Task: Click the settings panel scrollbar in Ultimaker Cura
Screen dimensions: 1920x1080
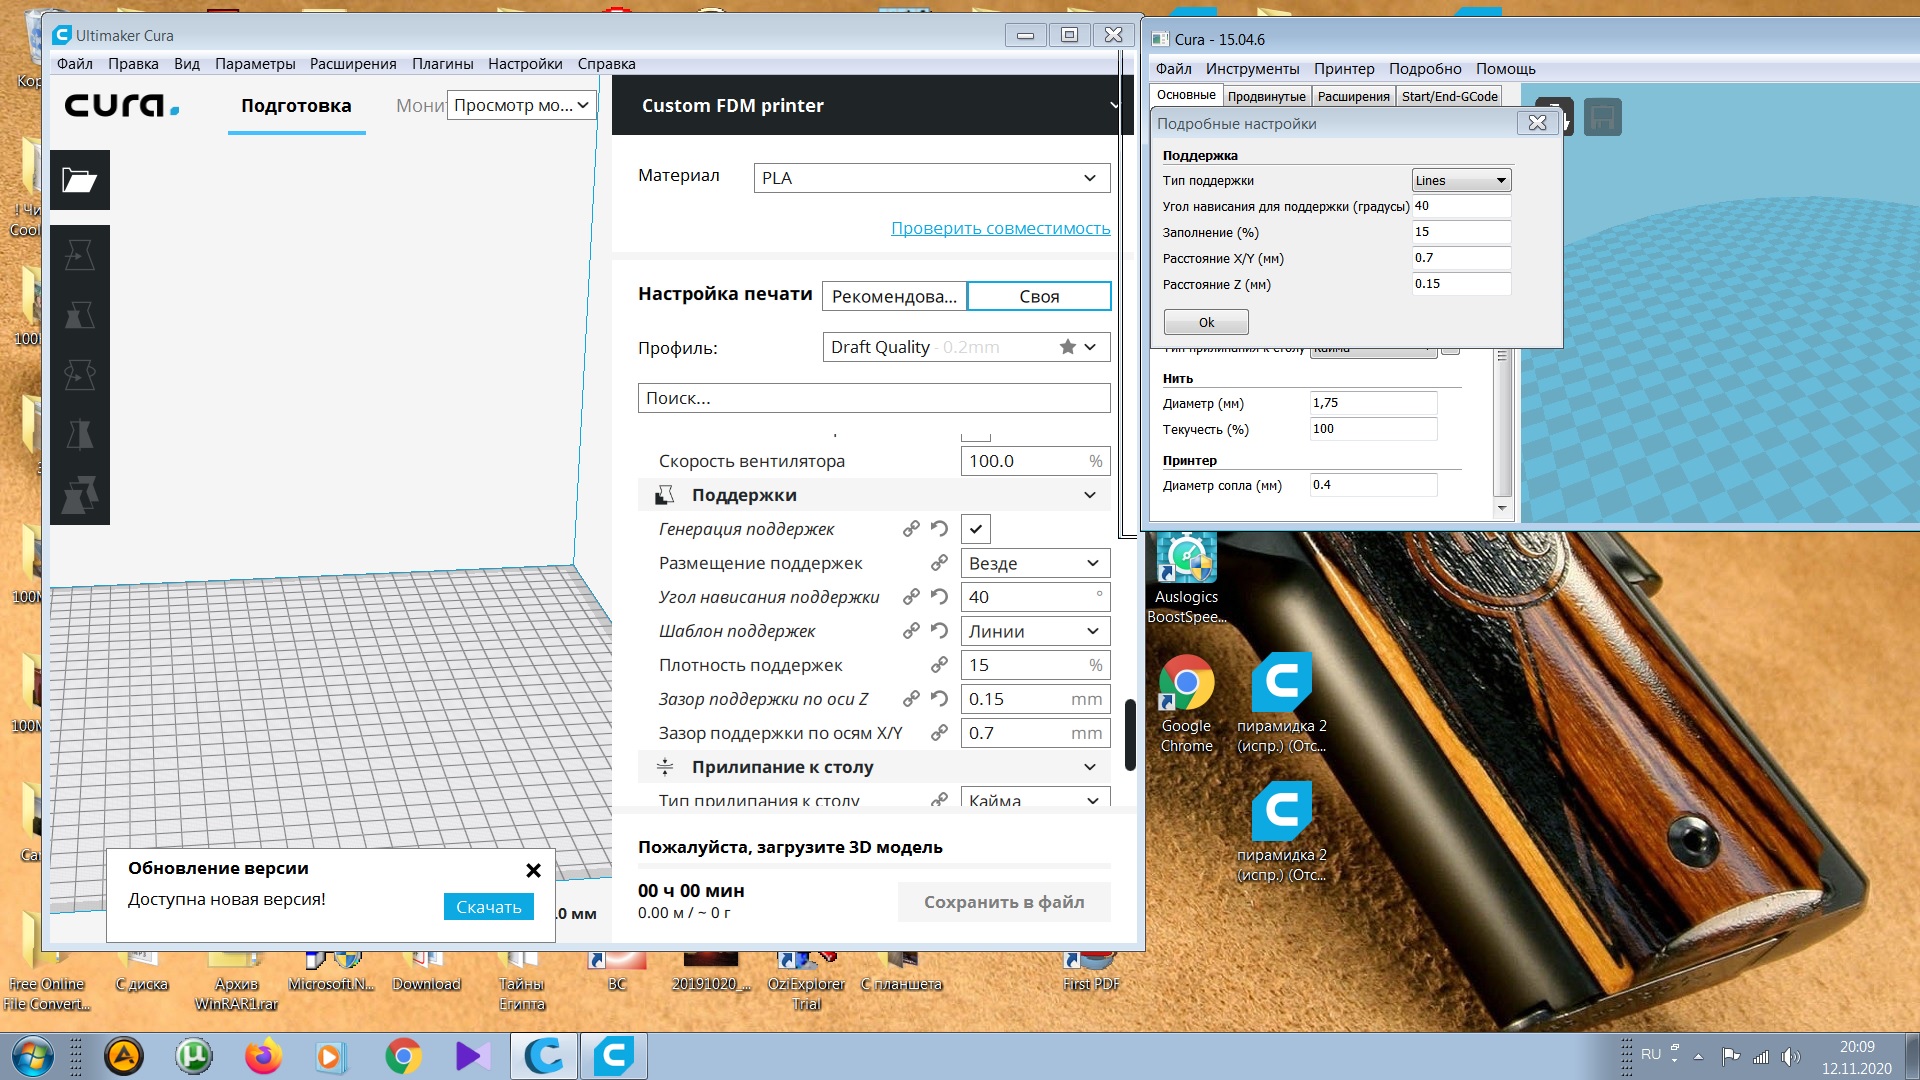Action: (1130, 734)
